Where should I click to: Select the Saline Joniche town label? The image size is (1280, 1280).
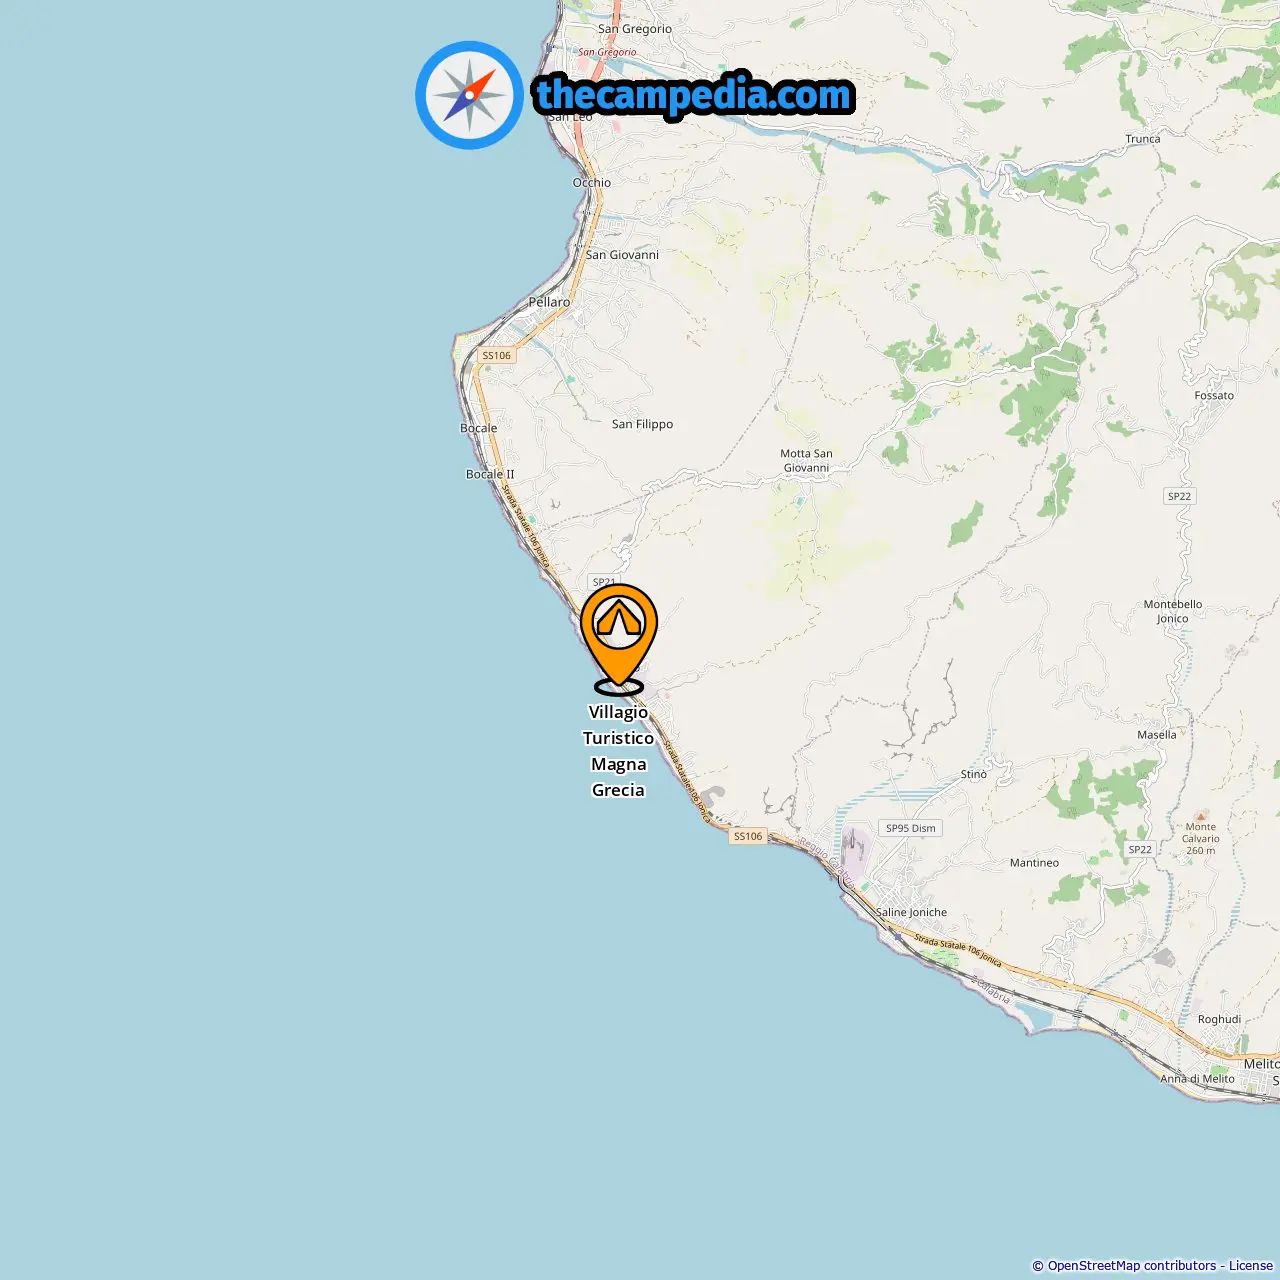tap(911, 912)
